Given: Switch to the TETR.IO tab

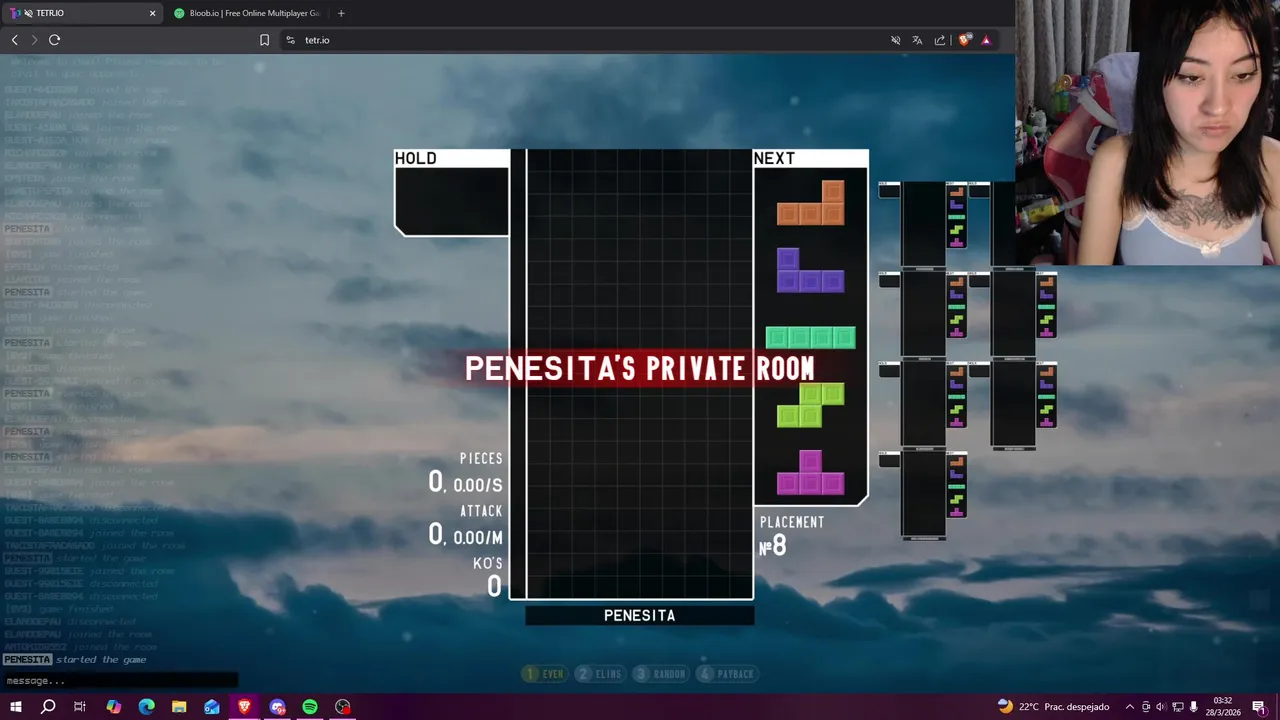Looking at the screenshot, I should point(83,13).
